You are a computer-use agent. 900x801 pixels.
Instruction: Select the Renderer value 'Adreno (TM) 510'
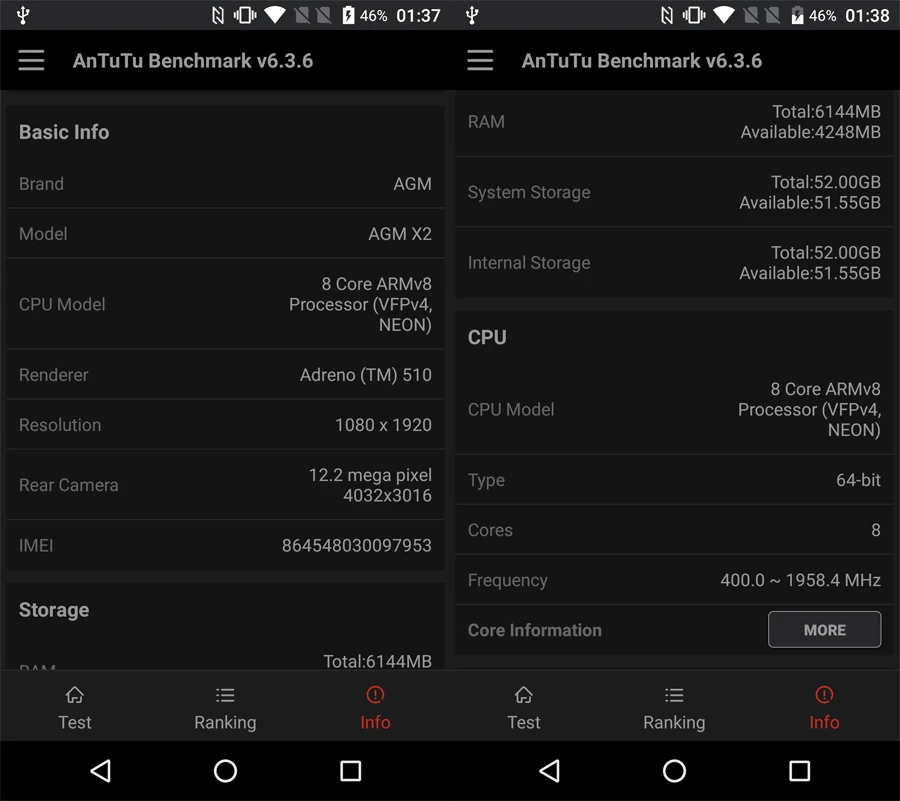(366, 375)
